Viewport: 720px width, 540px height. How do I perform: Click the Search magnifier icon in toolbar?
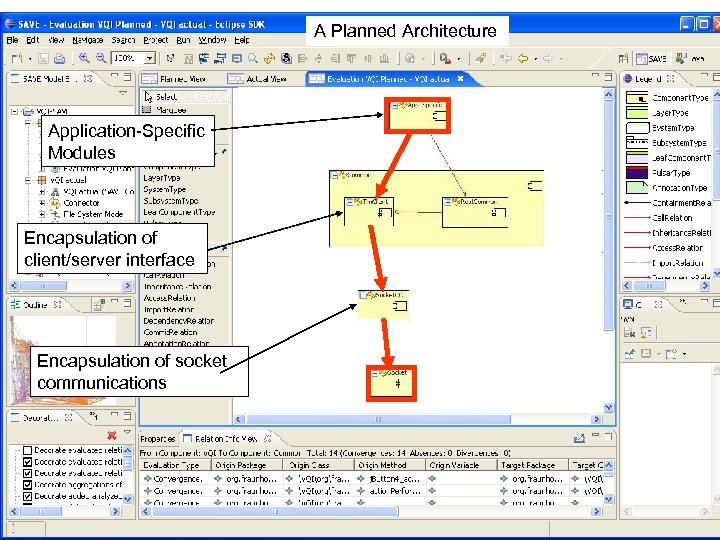[x=253, y=58]
